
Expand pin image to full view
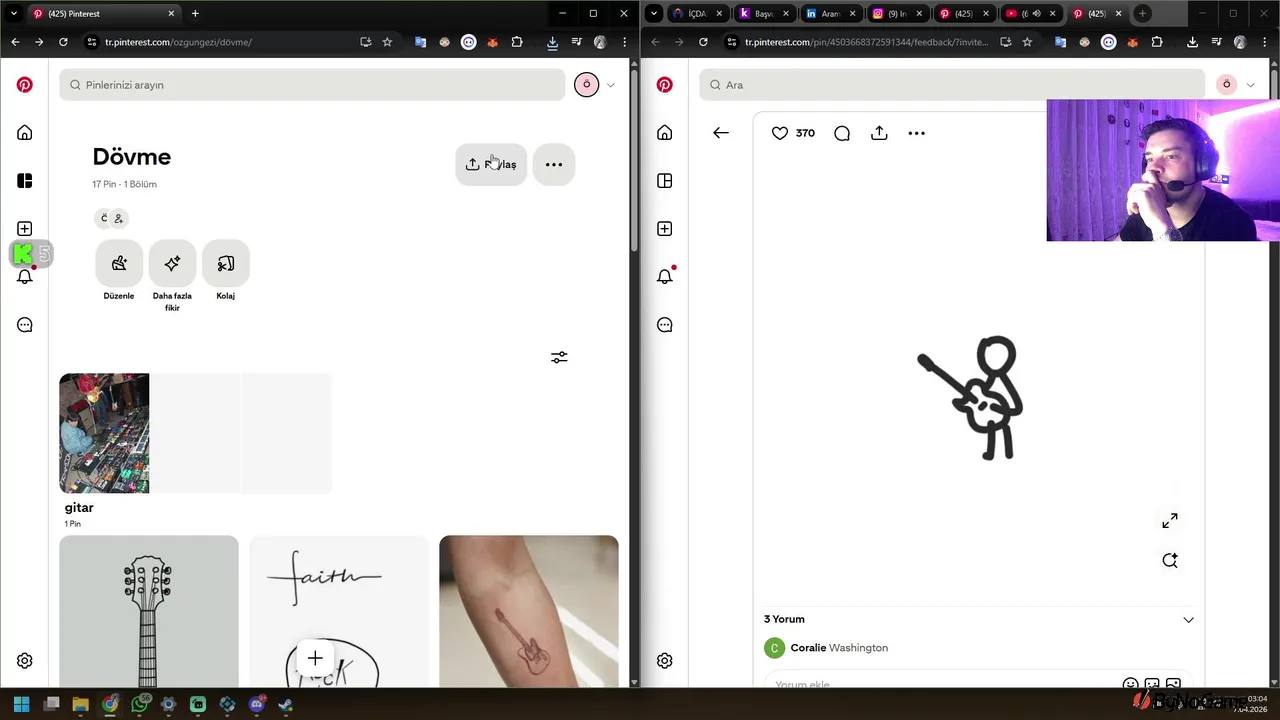point(1170,521)
